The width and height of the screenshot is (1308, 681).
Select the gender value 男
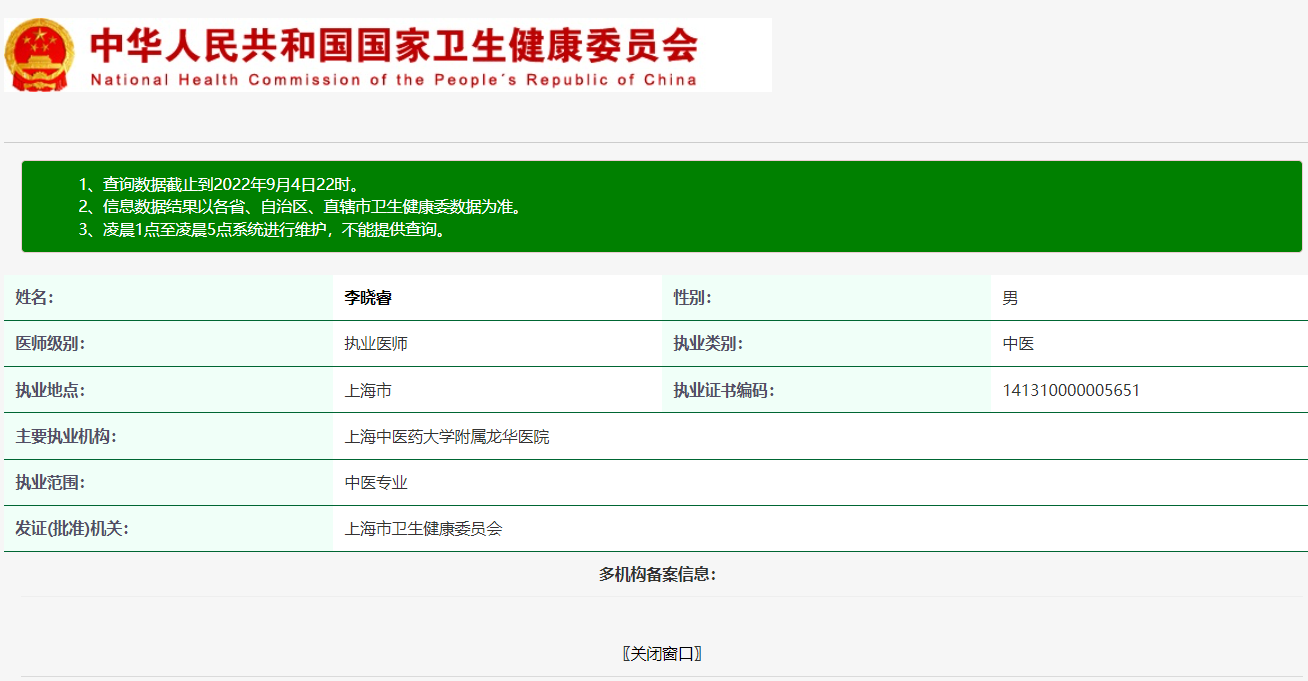[x=1010, y=298]
